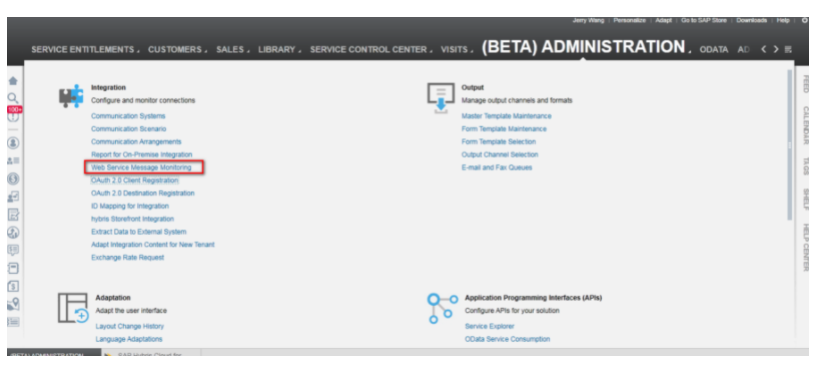Open Language Adaptations link

click(129, 339)
